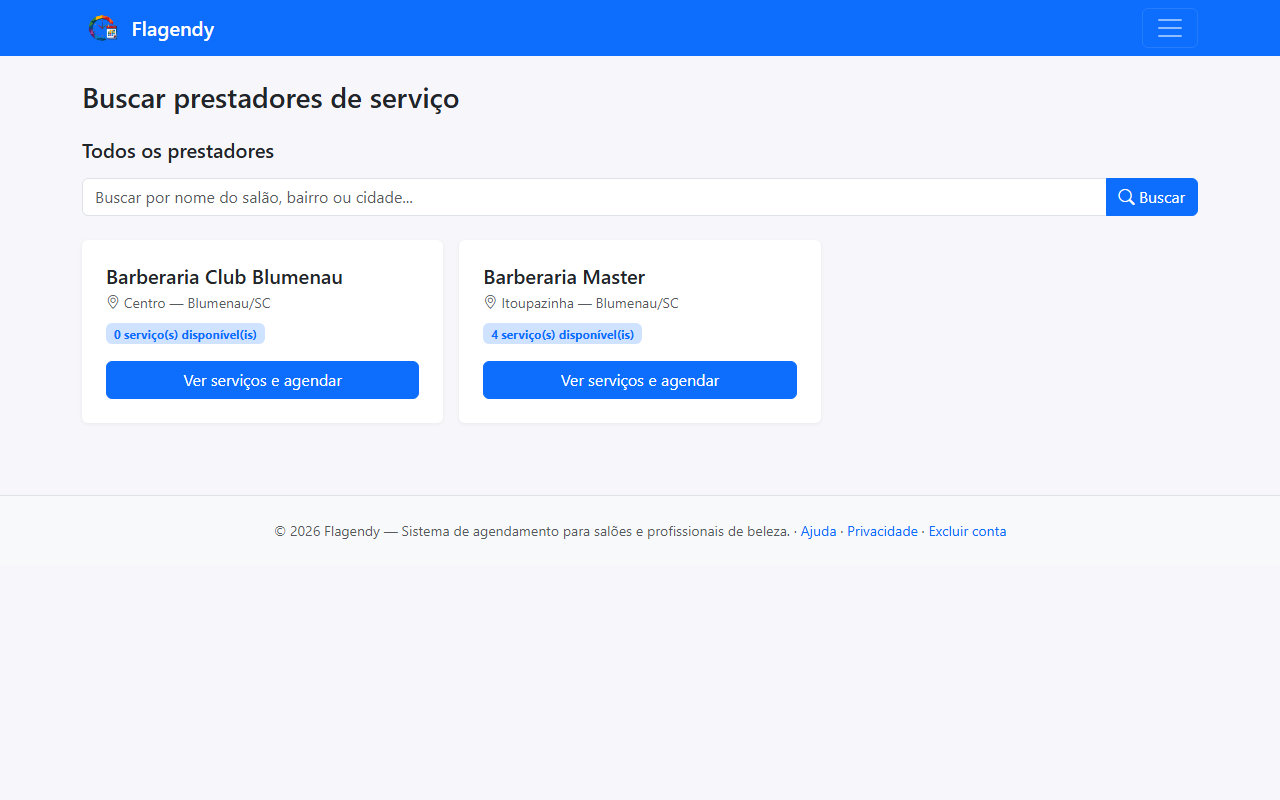
Task: Click the Flagendy brand name link
Action: point(173,29)
